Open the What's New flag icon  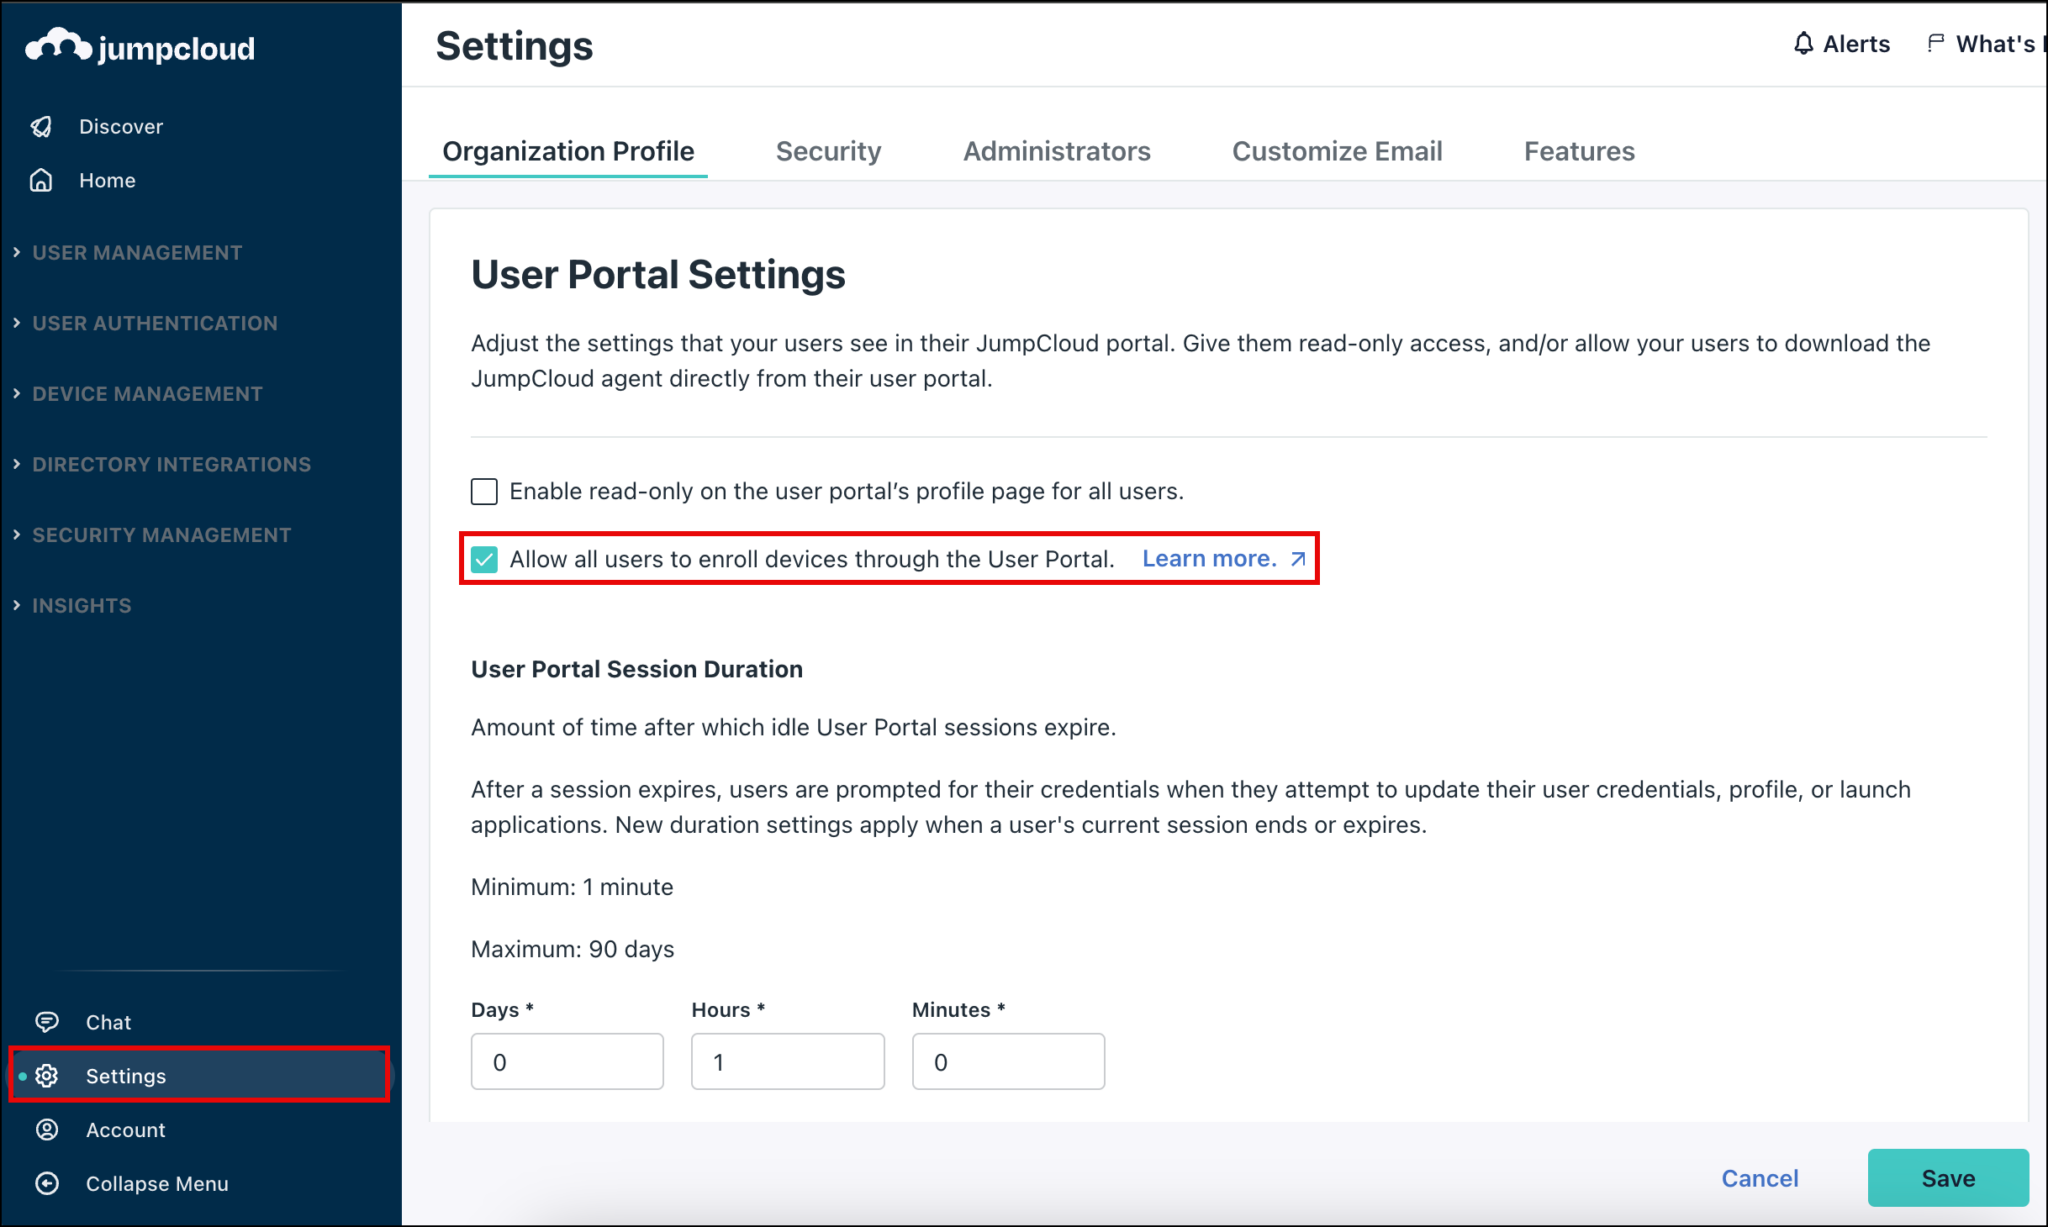click(1937, 43)
